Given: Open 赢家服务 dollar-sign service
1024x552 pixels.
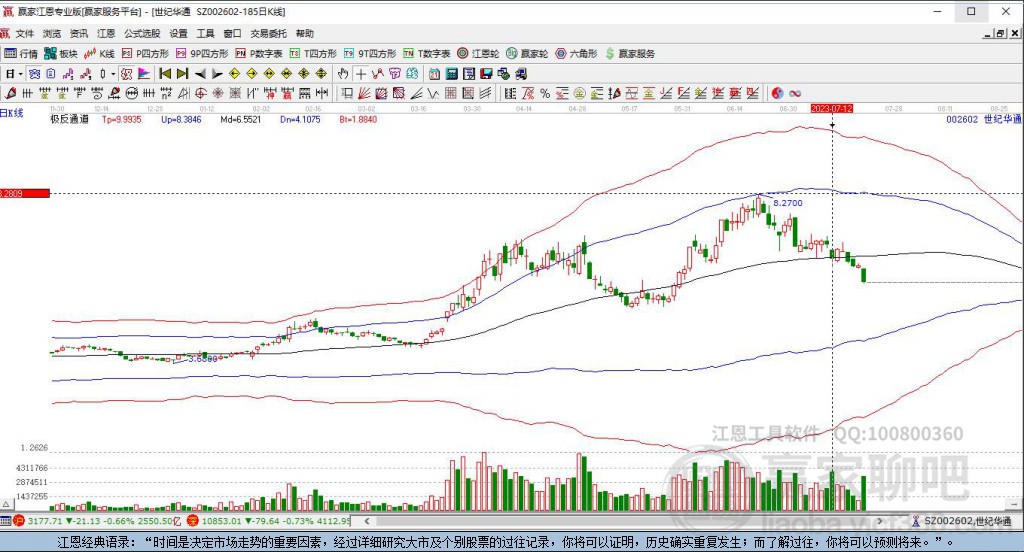Looking at the screenshot, I should click(630, 54).
